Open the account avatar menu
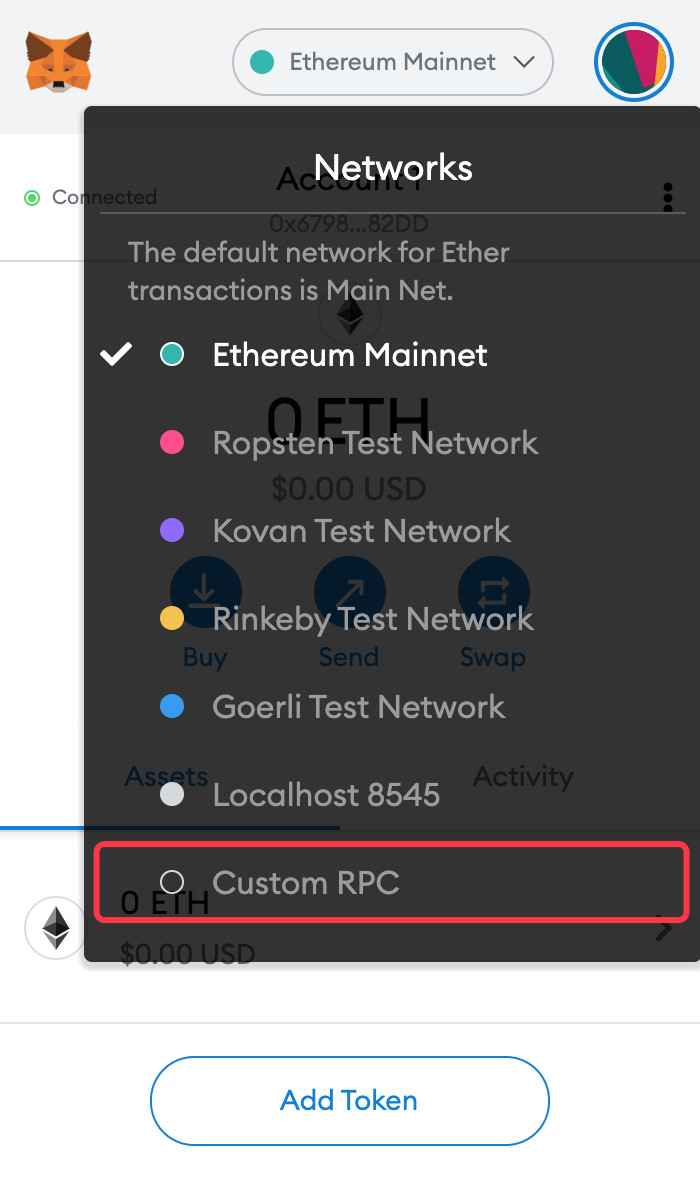This screenshot has width=700, height=1180. coord(633,62)
